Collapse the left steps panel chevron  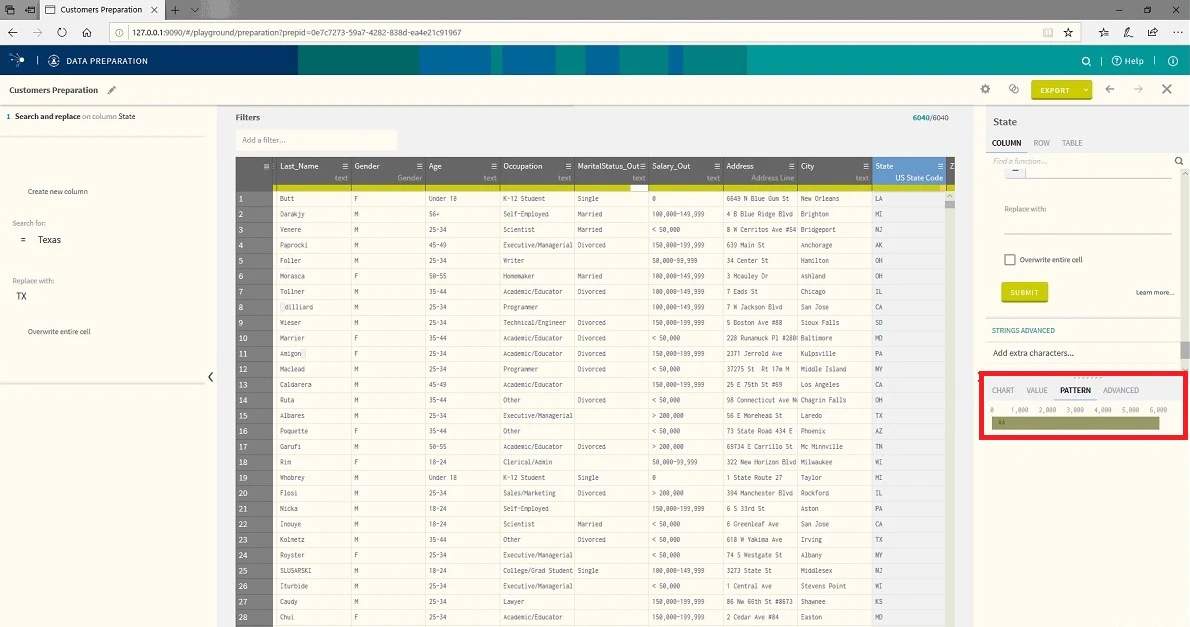pos(210,377)
